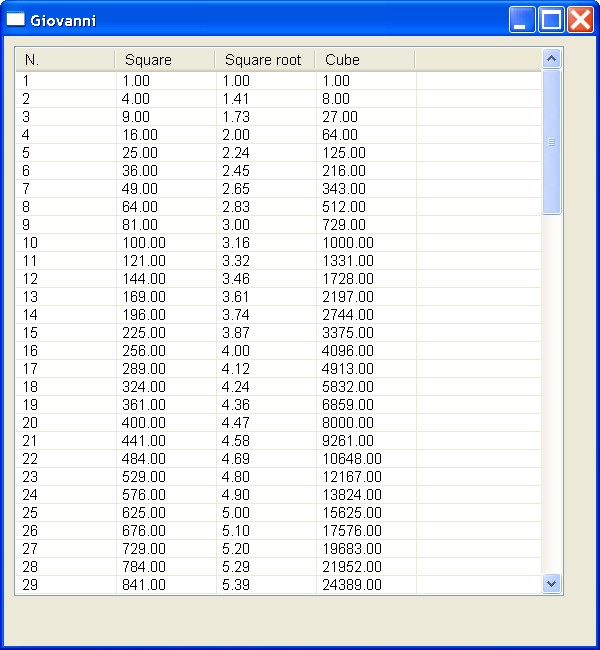Select the cube value '4096.00'

[x=348, y=351]
